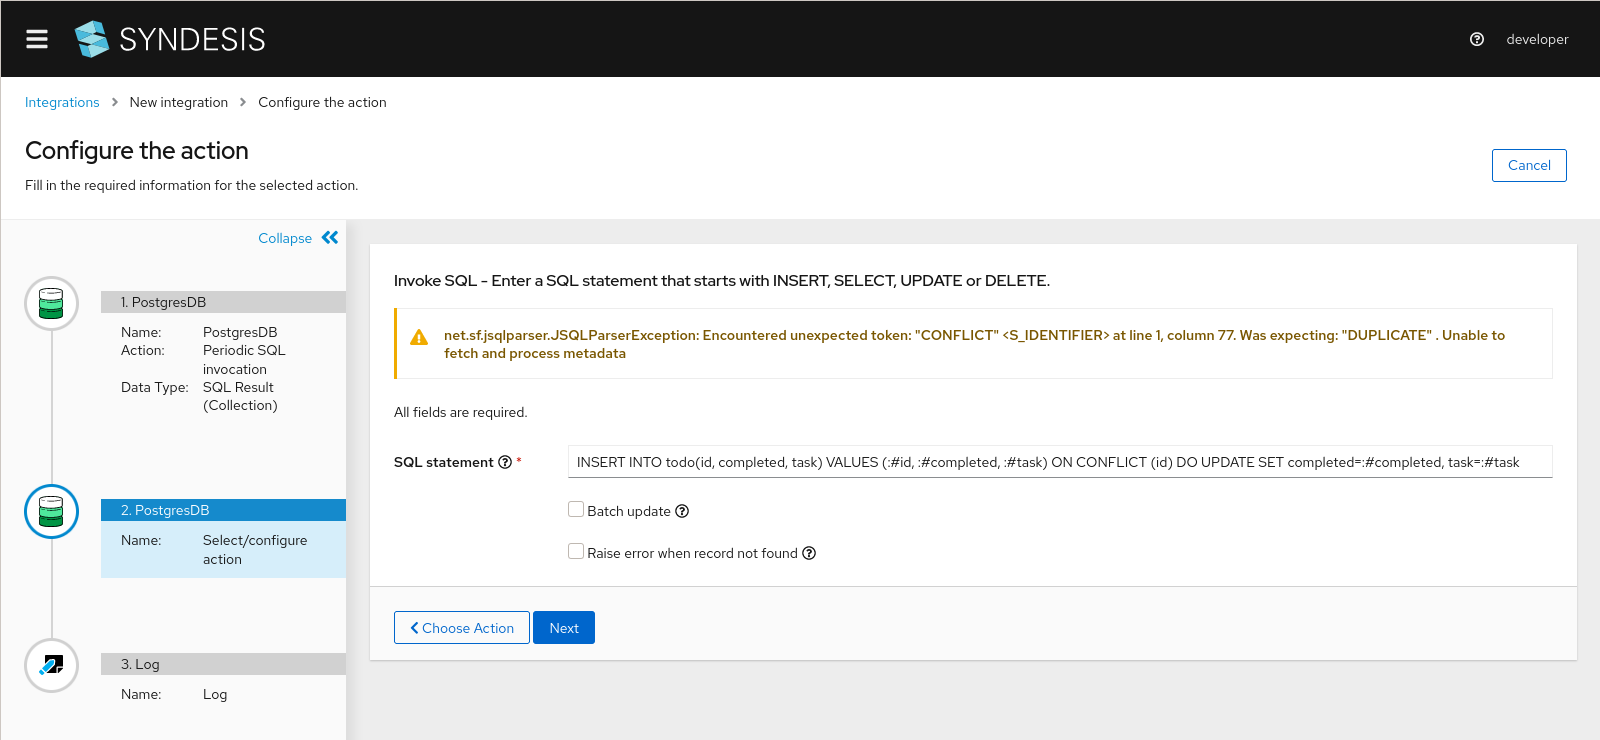Show help for SQL statement field
This screenshot has width=1600, height=740.
(x=505, y=462)
